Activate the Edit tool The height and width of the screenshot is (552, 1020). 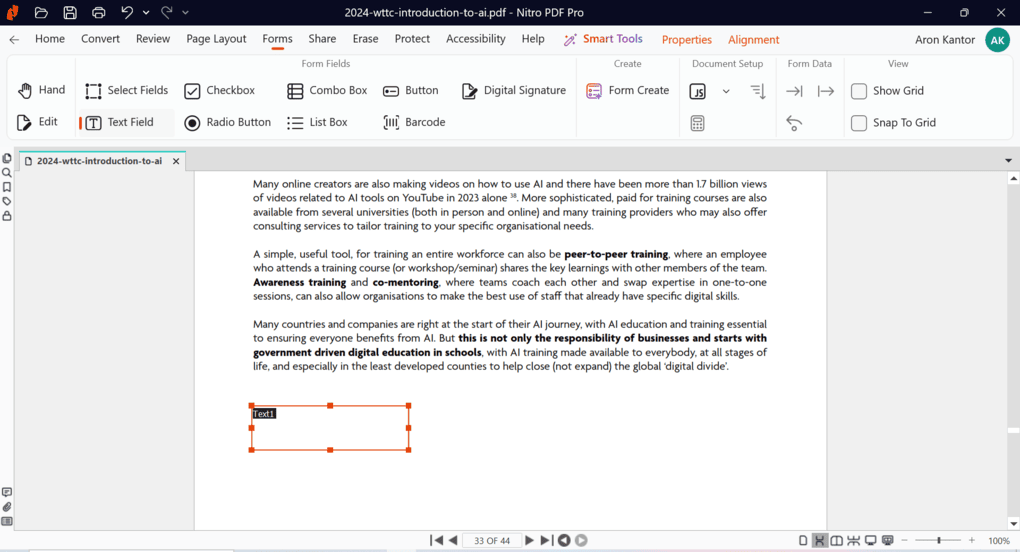[x=37, y=122]
